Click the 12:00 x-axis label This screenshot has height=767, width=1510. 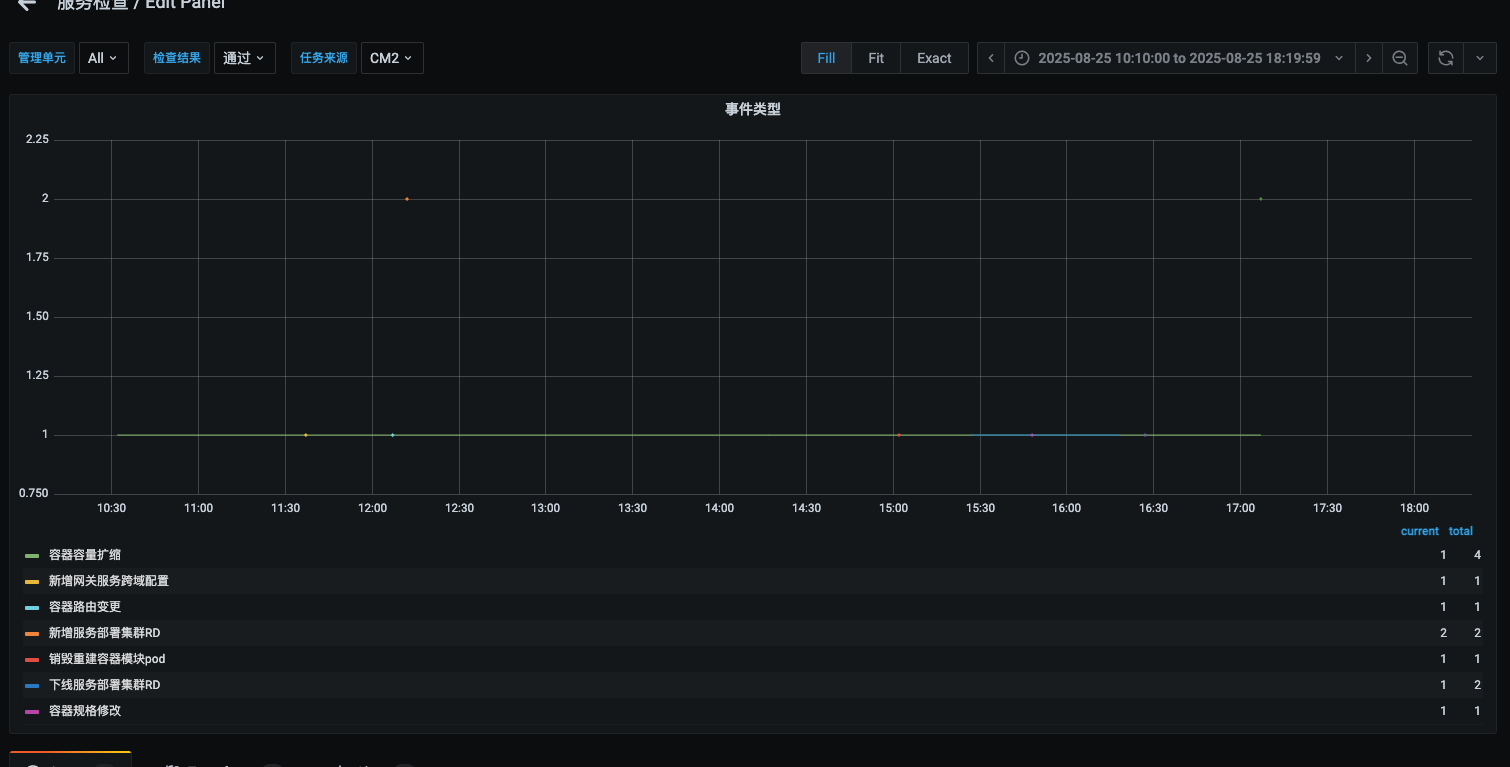click(x=372, y=508)
